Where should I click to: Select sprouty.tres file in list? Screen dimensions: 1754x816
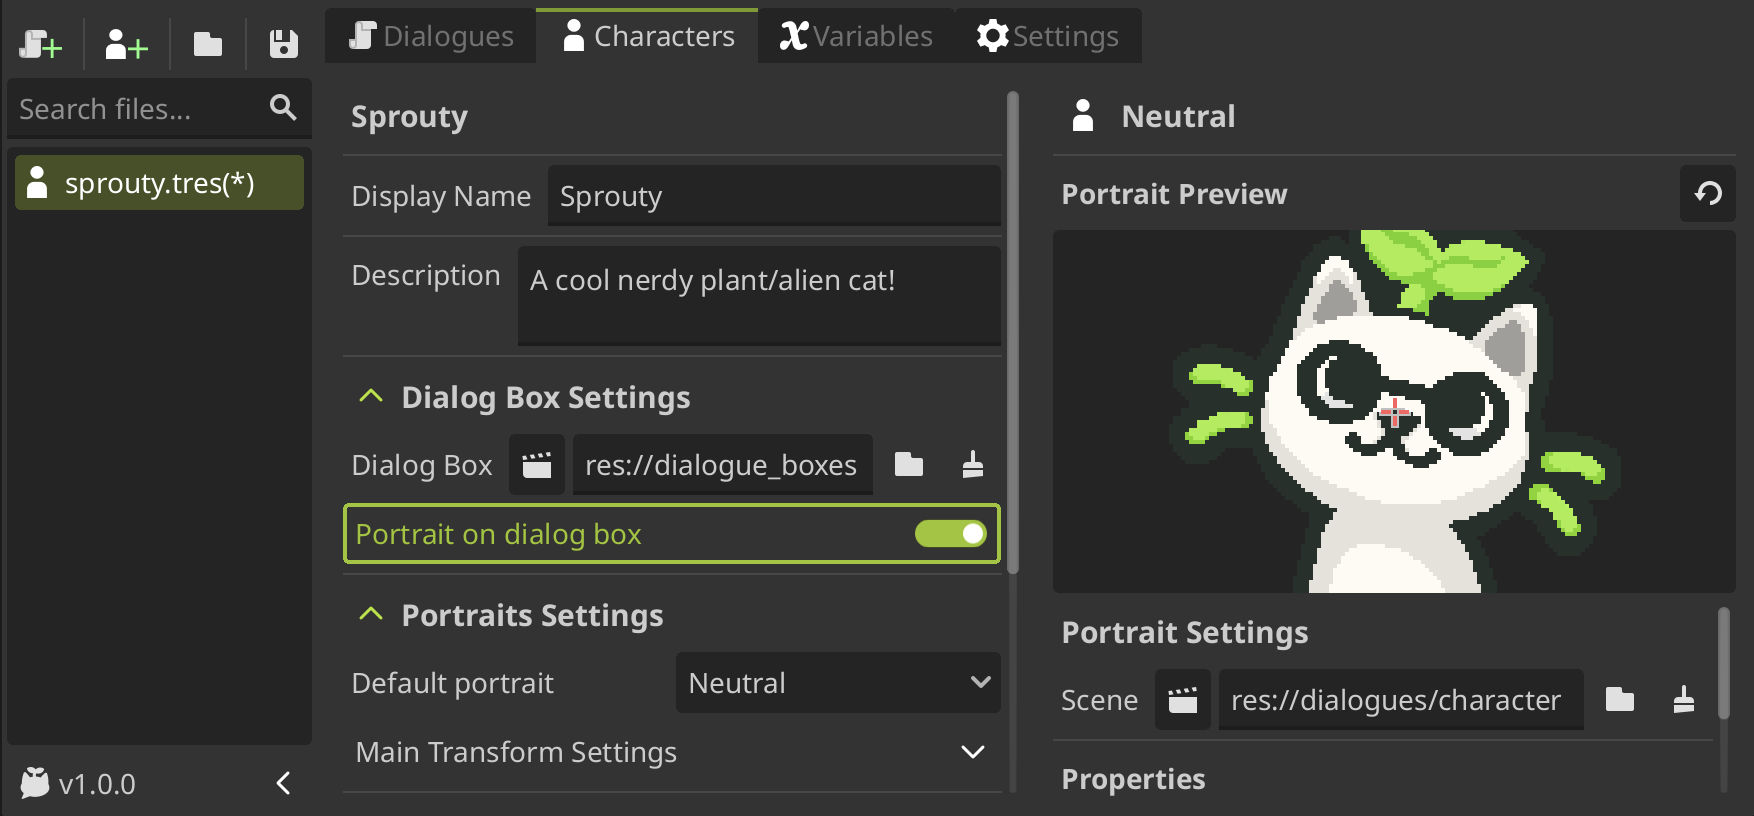(159, 183)
